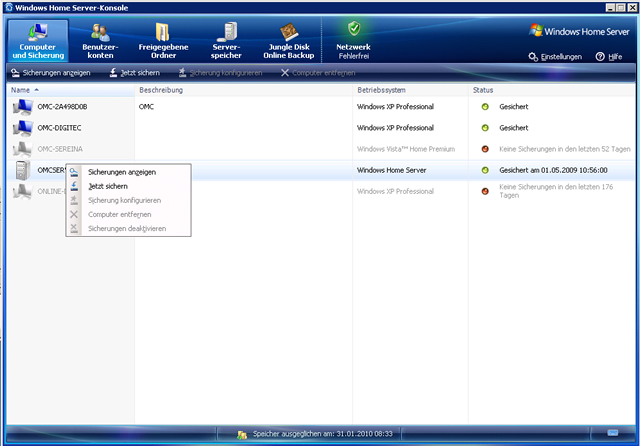Click the Beschreibung column header

(243, 90)
